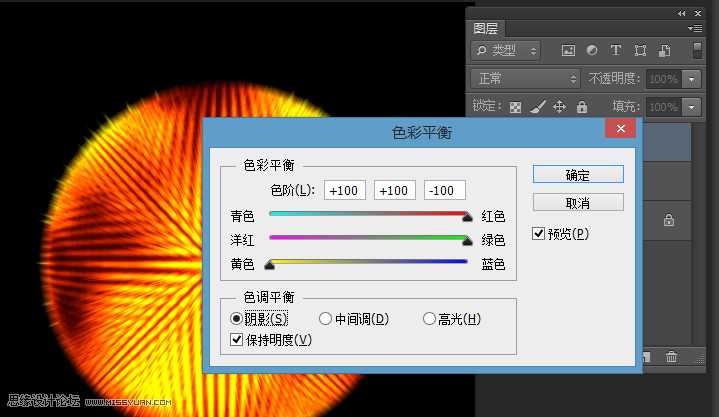Click the lock all padlock icon
This screenshot has width=719, height=417.
coord(582,107)
